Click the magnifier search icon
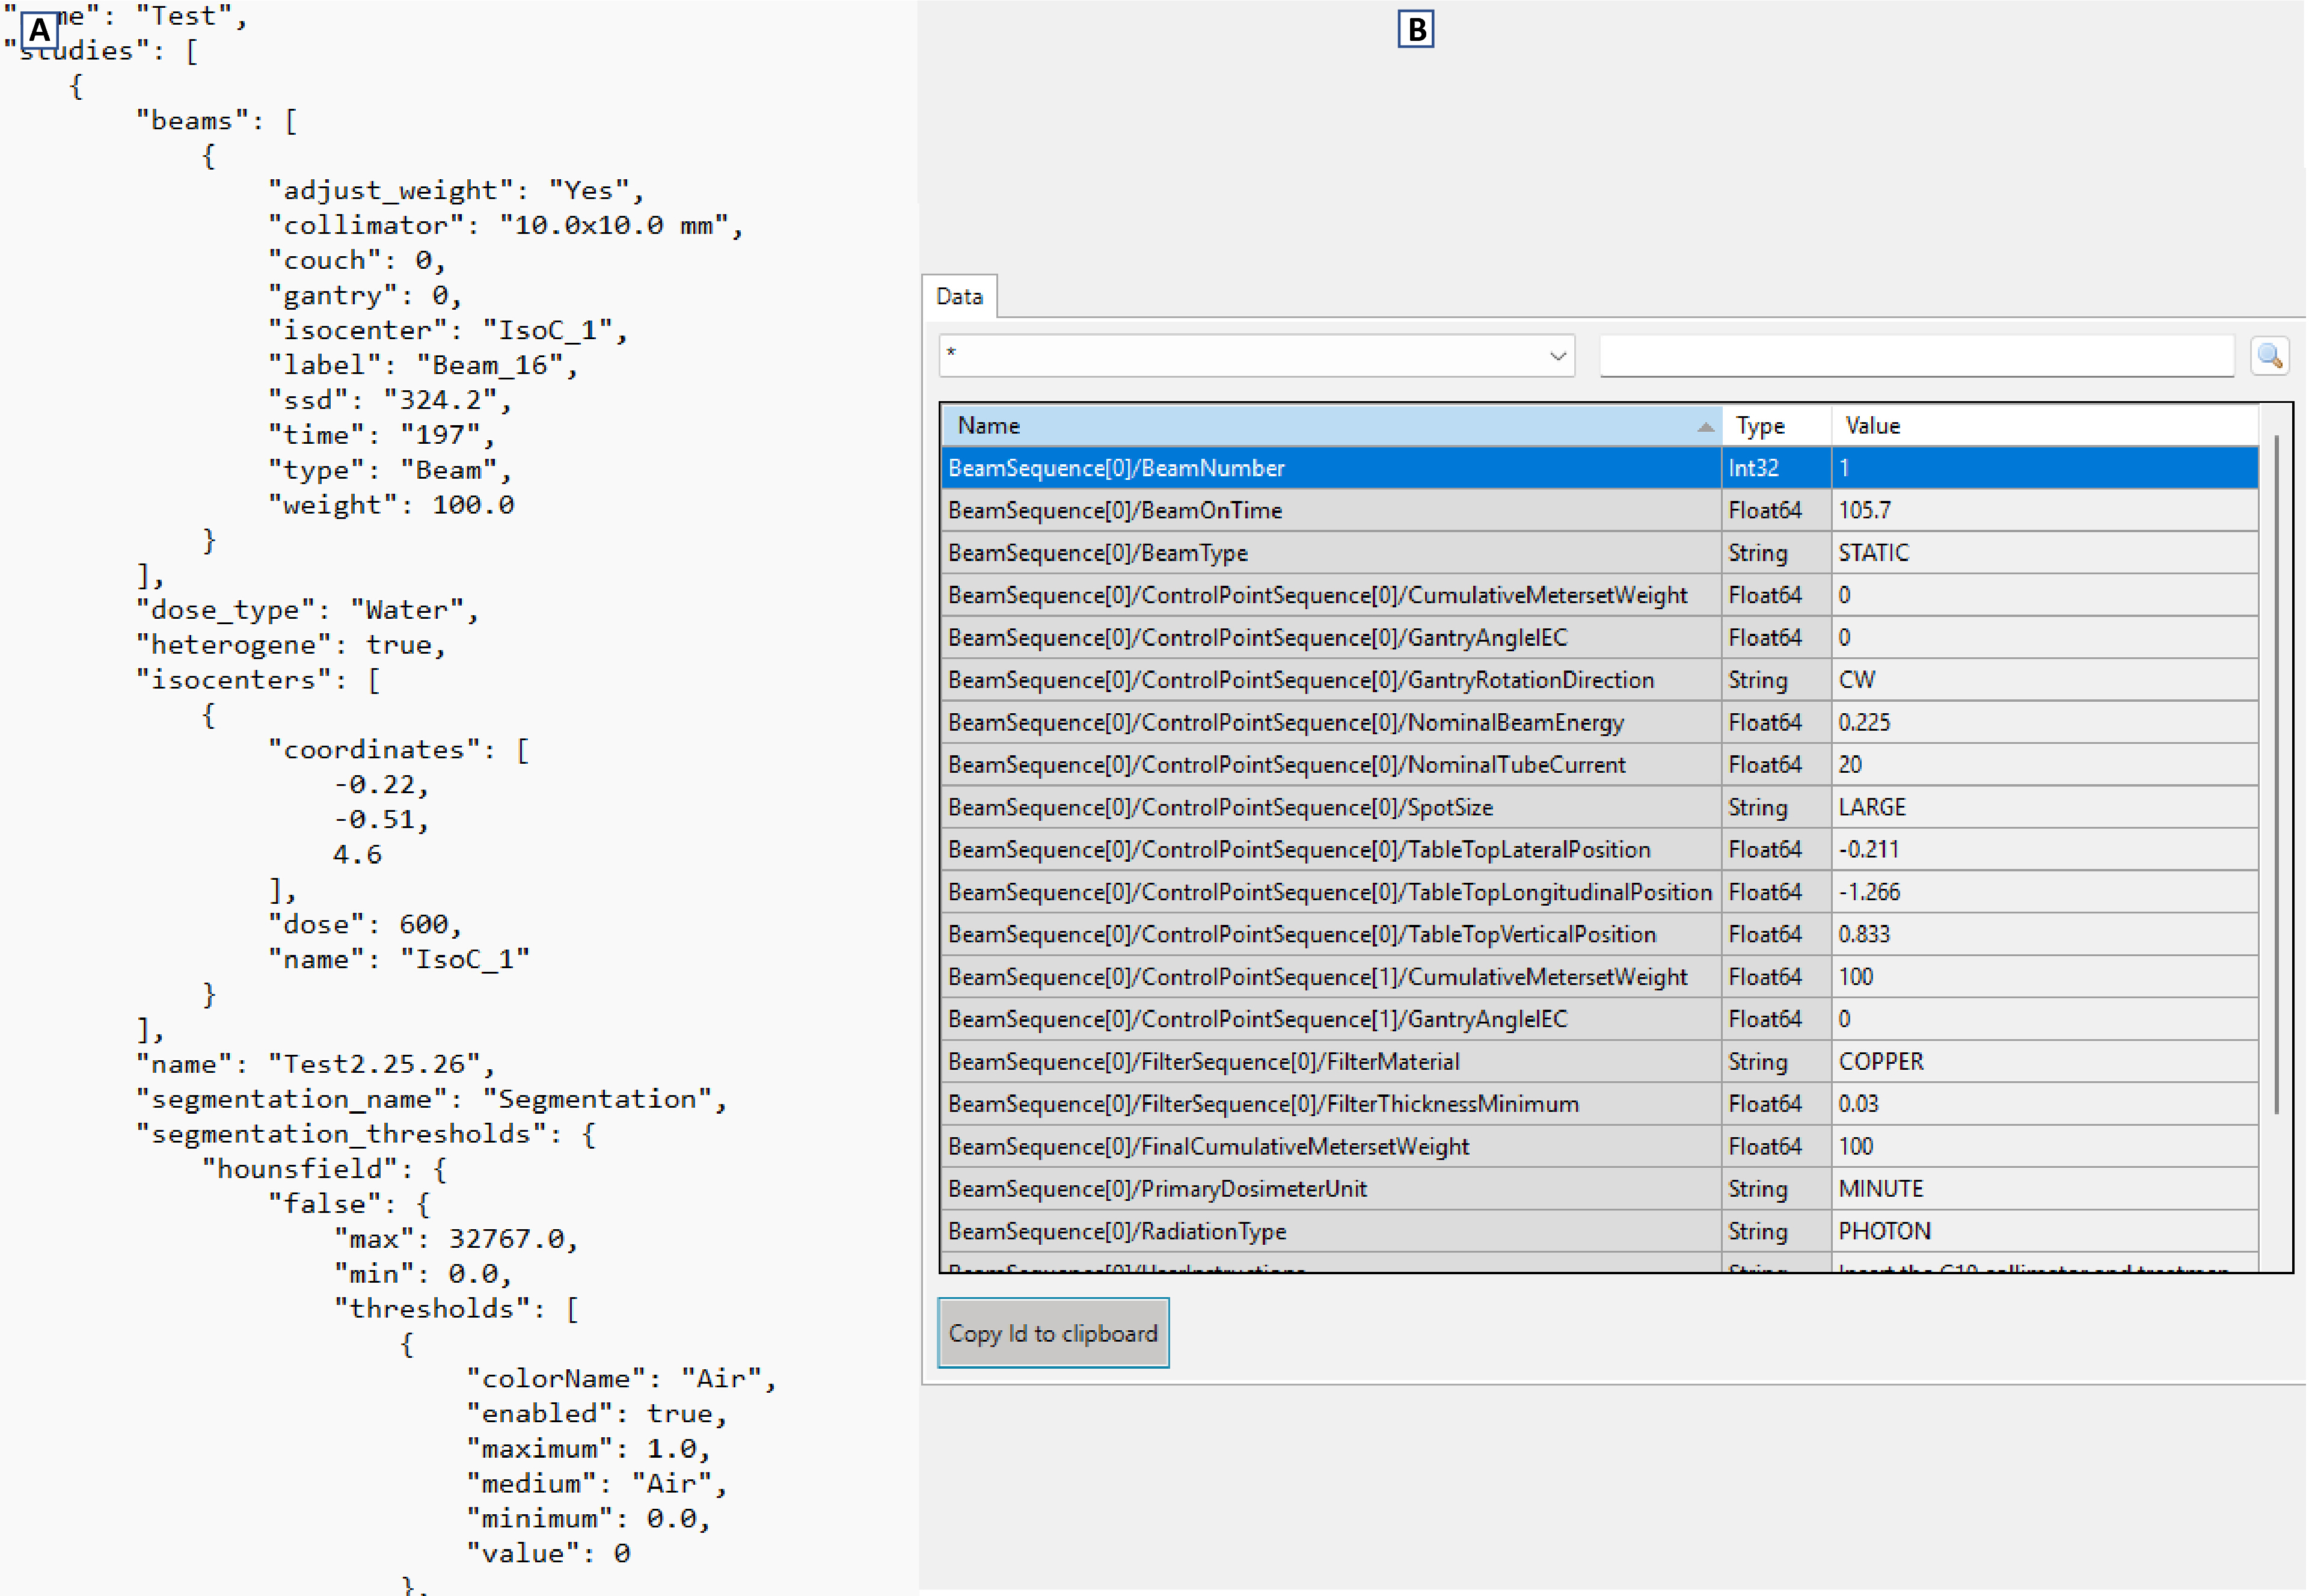The image size is (2309, 1596). coord(2271,356)
